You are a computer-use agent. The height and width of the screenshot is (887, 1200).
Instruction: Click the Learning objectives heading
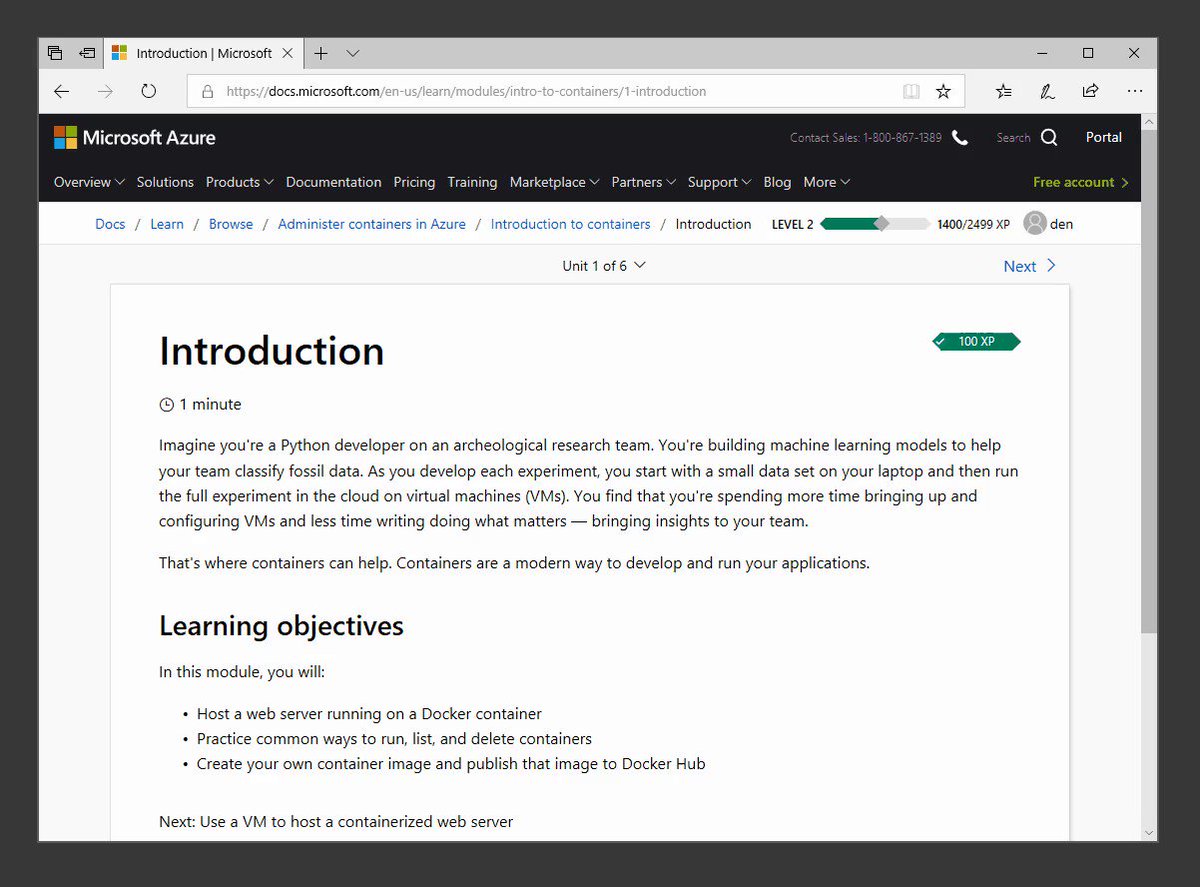(281, 626)
